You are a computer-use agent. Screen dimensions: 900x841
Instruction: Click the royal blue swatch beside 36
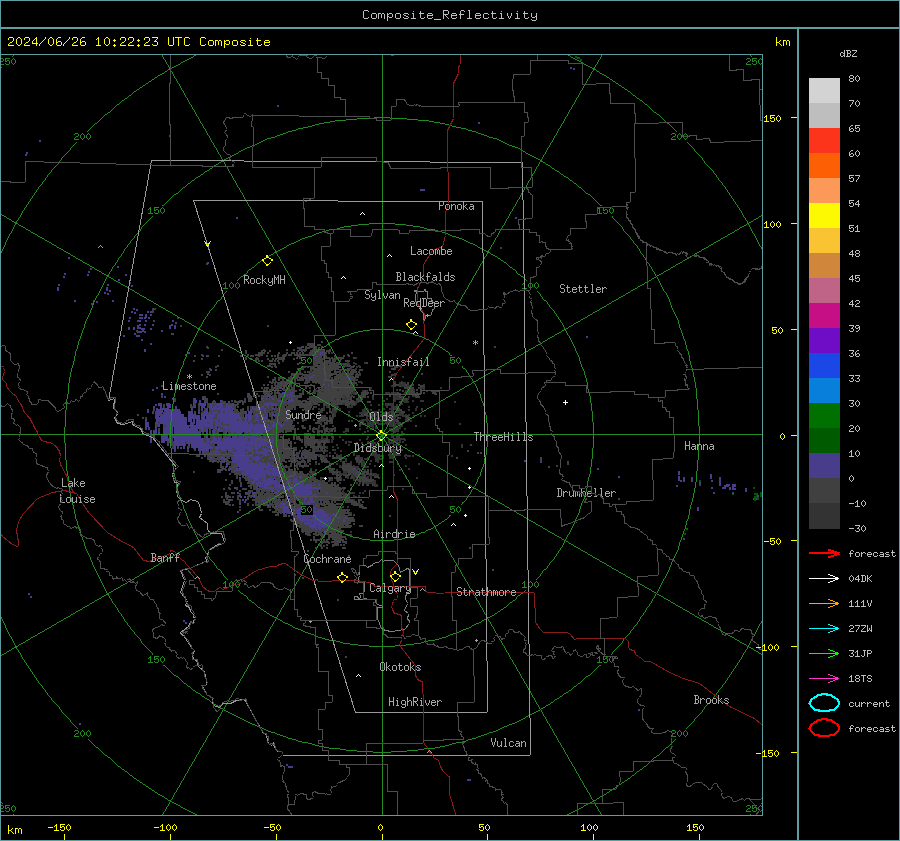click(824, 366)
